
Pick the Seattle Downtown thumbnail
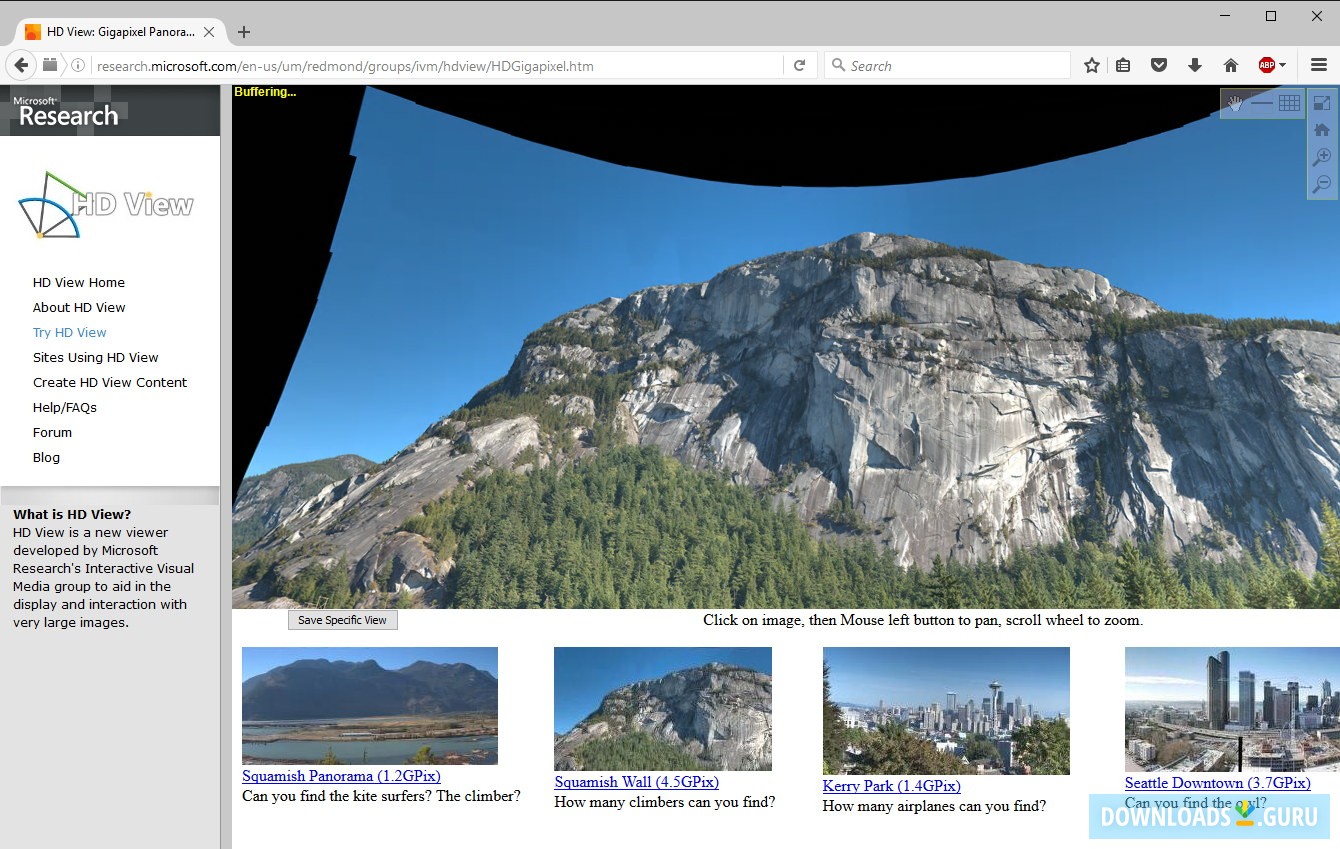coord(1232,710)
